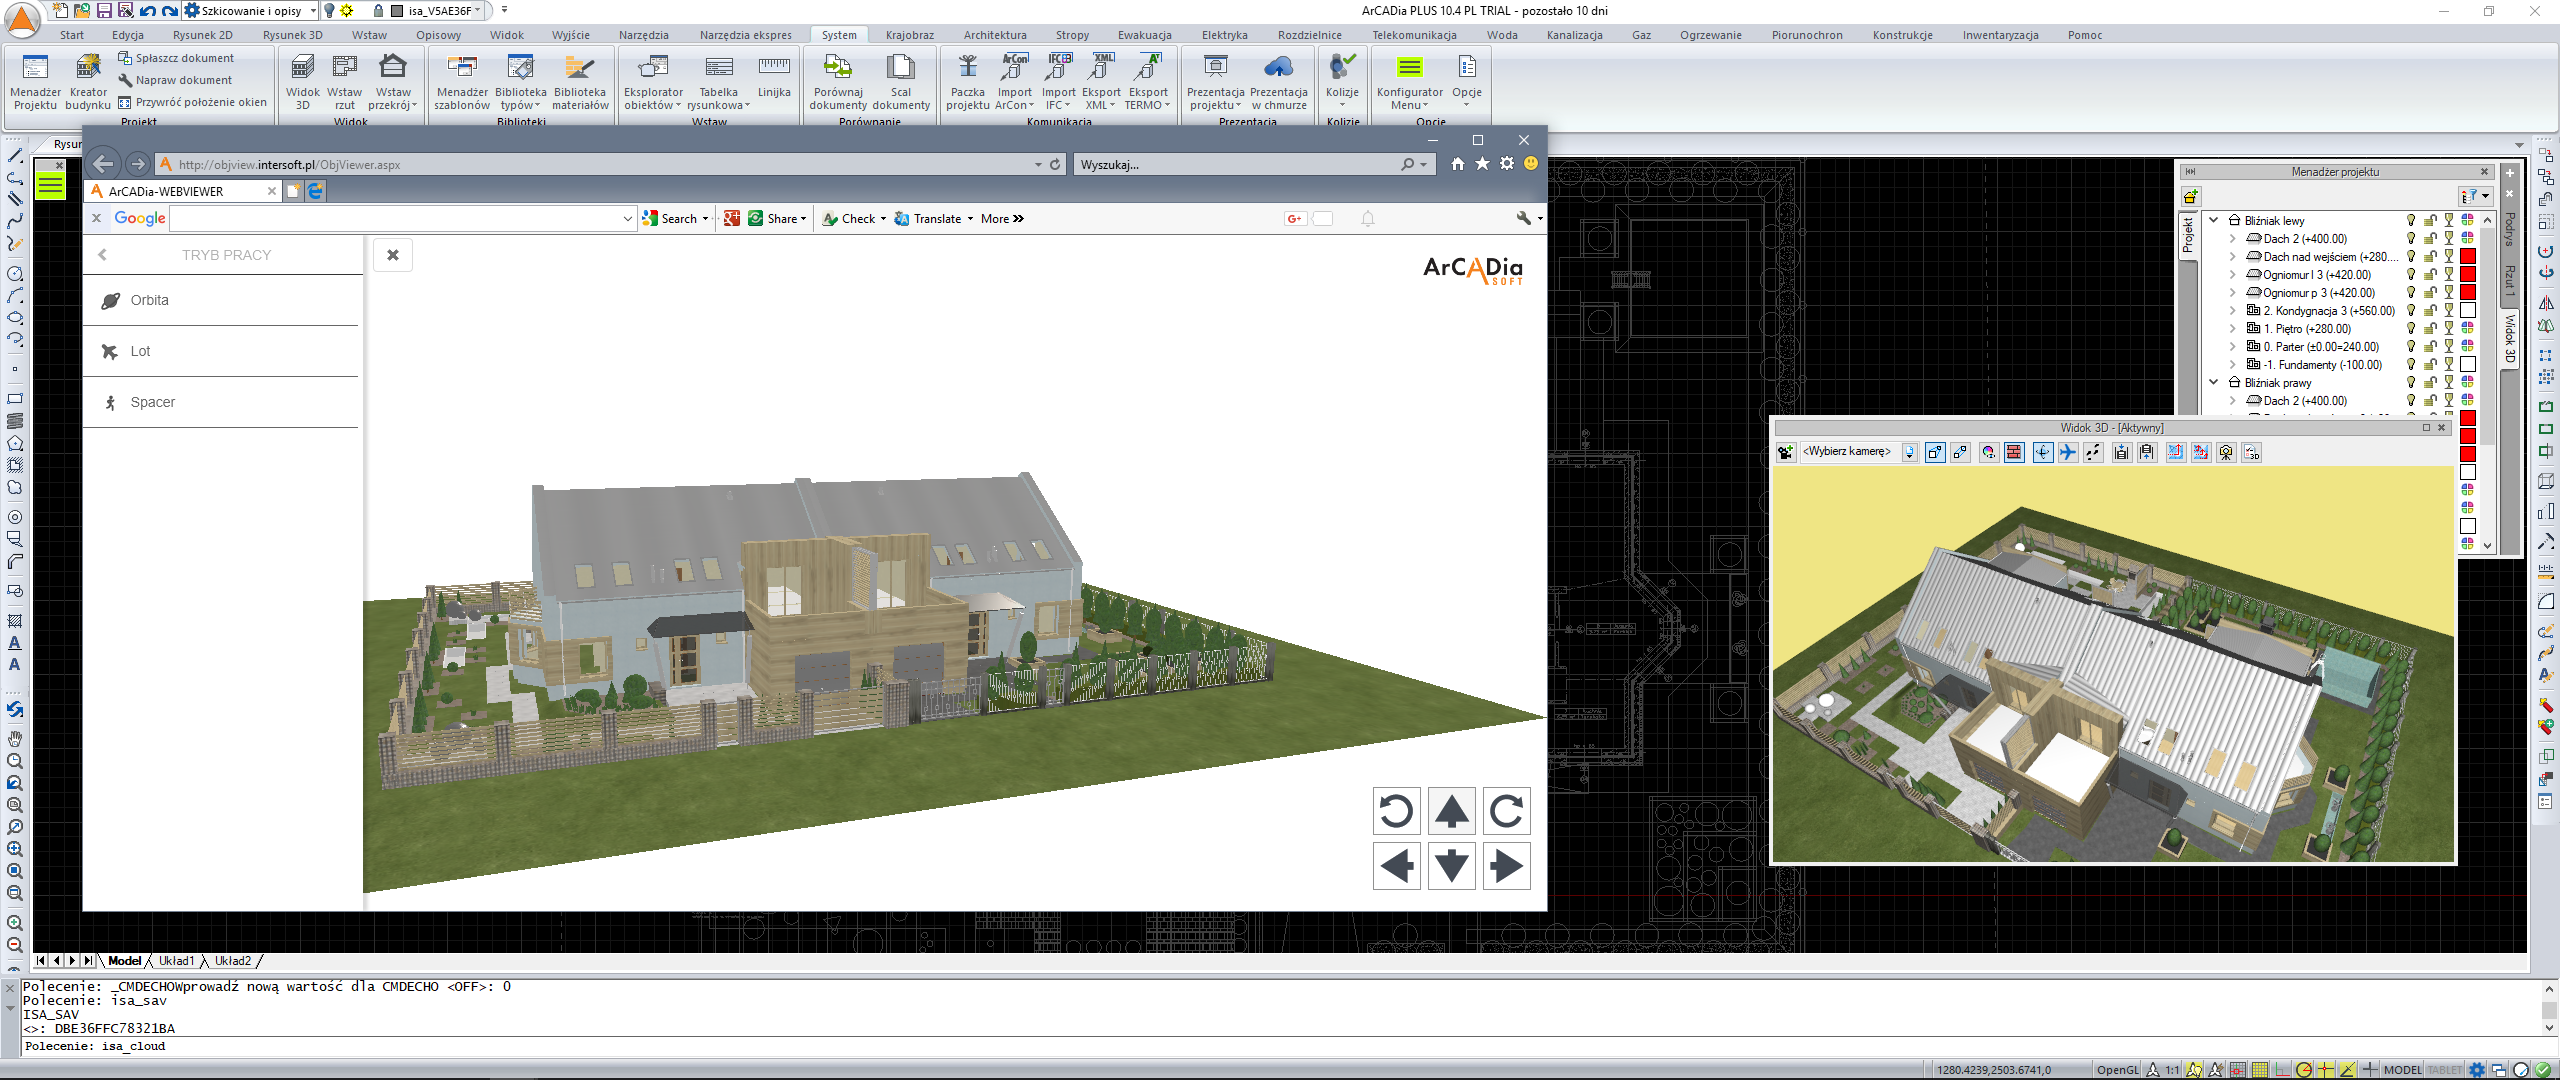Click home icon in browser window
Image resolution: width=2560 pixels, height=1080 pixels.
1457,164
